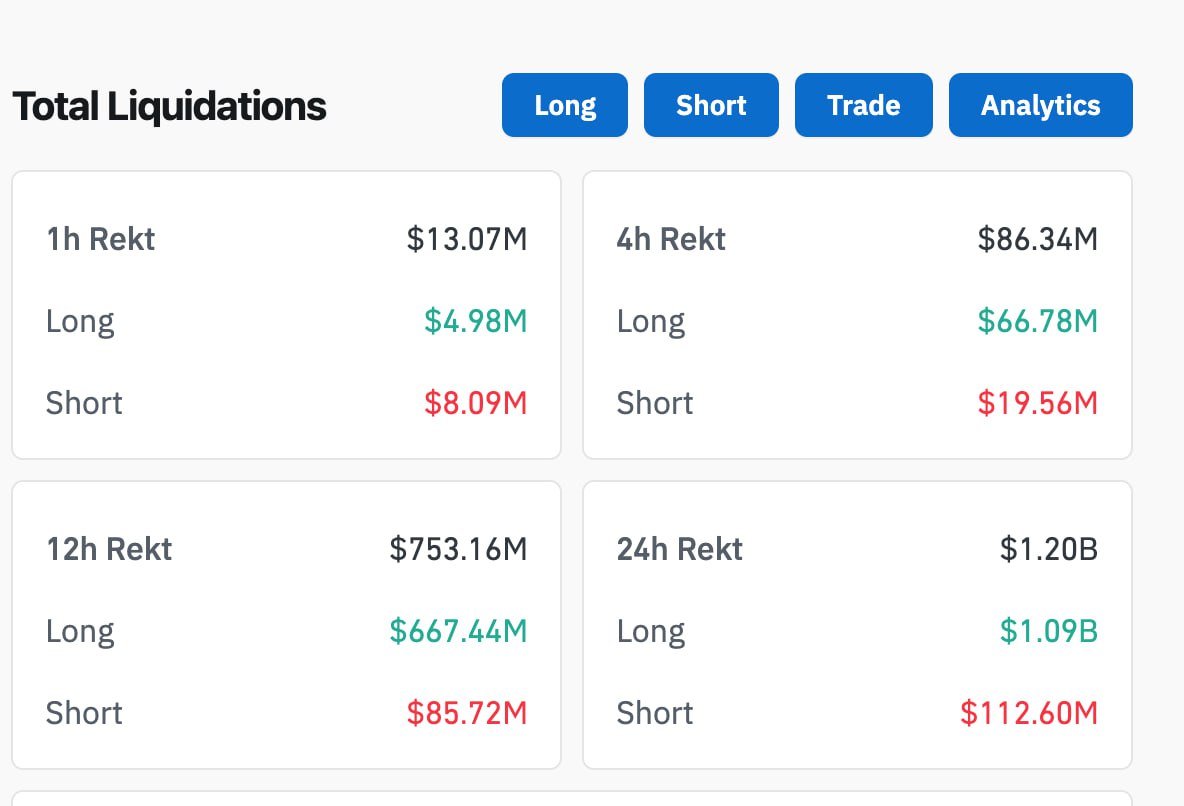Click the 24h short value $112.60M

pos(1029,712)
